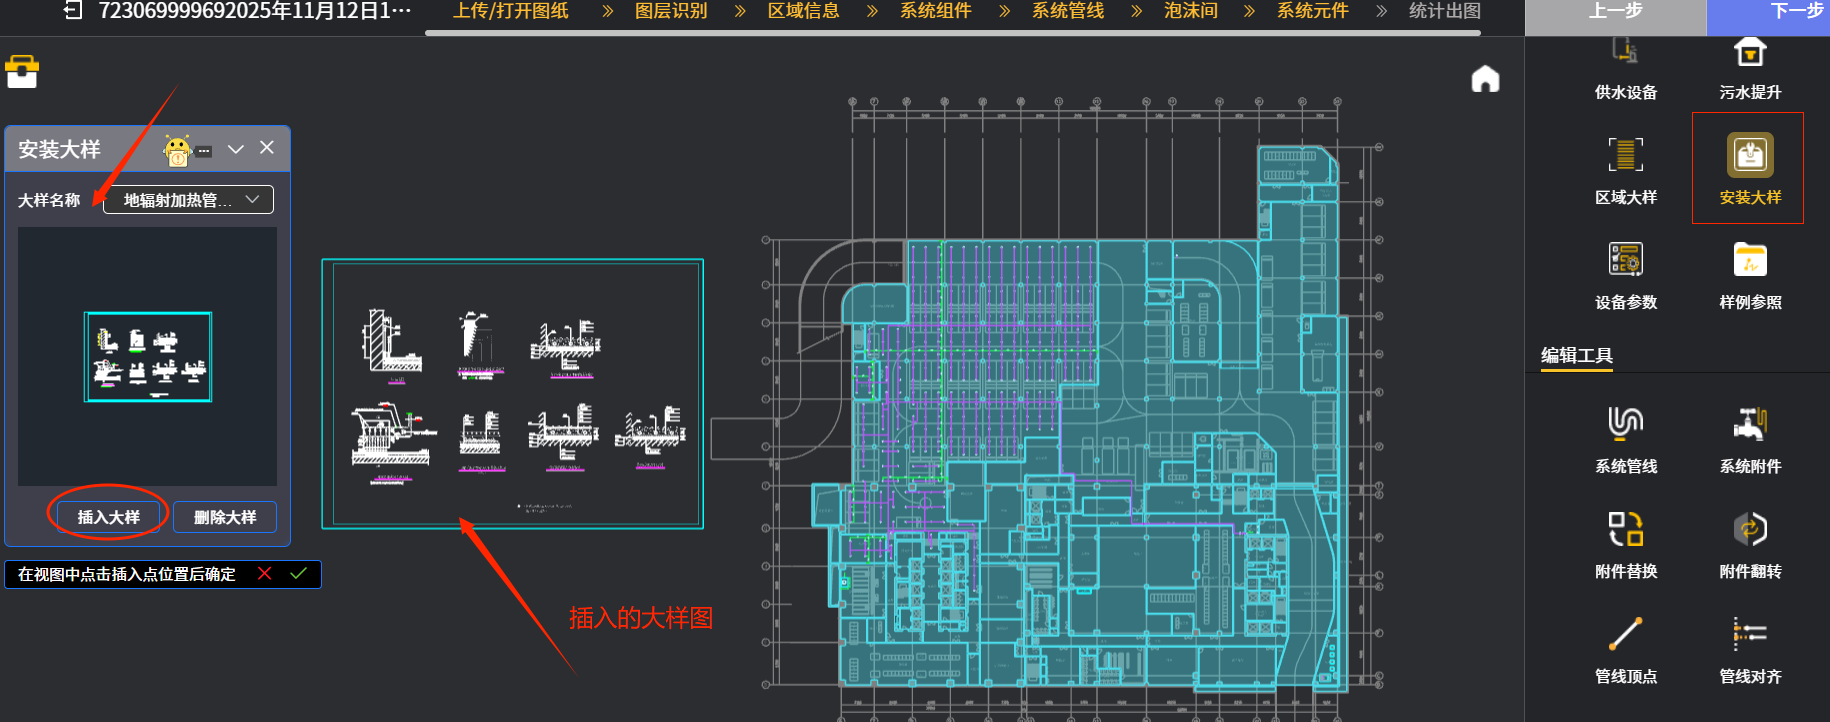Confirm insert point with green checkmark

[298, 574]
